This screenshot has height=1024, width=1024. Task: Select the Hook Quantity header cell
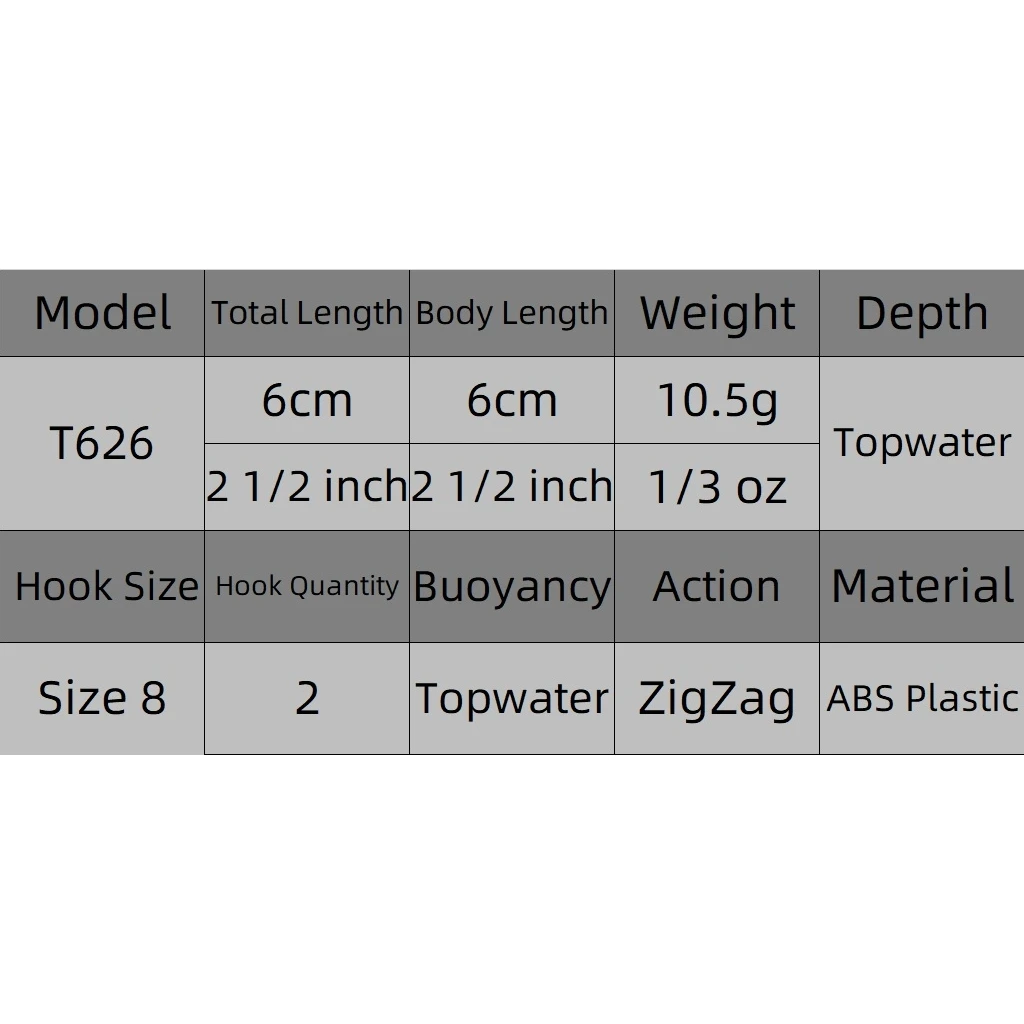pyautogui.click(x=307, y=587)
